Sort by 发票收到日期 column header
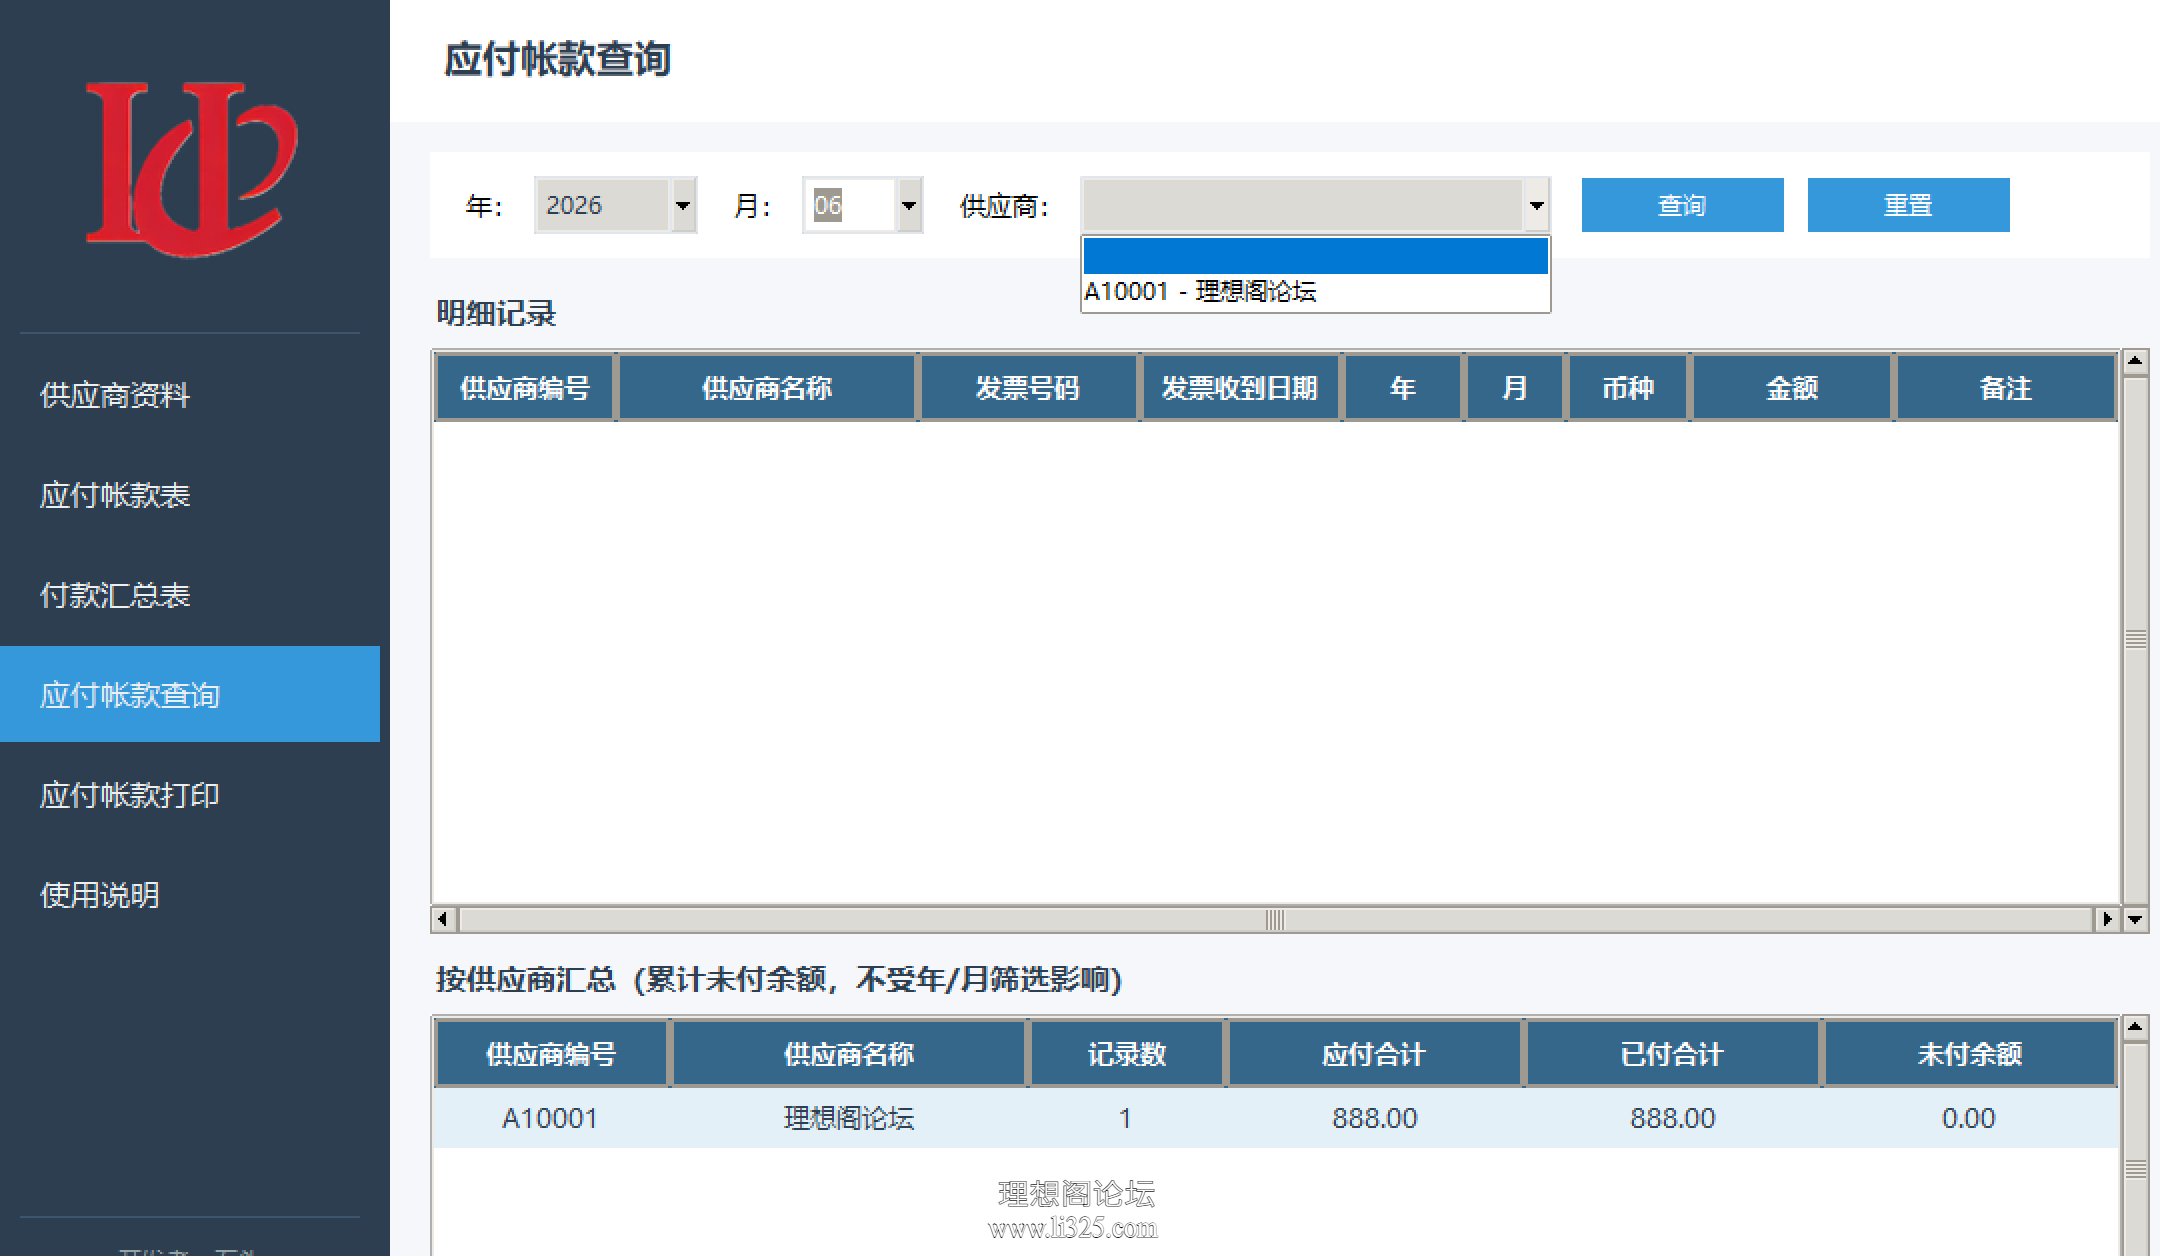The width and height of the screenshot is (2160, 1256). pyautogui.click(x=1240, y=388)
